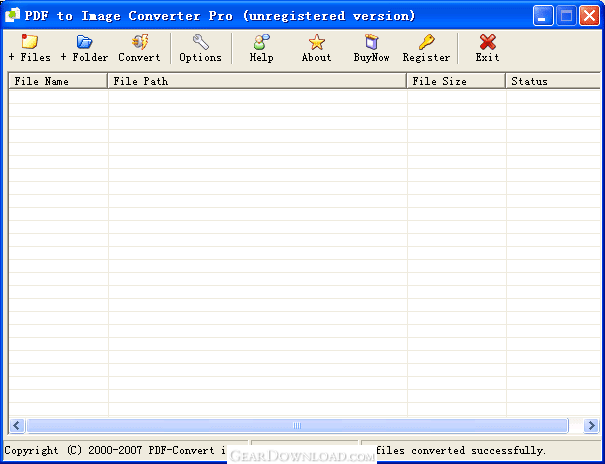Click the copyright text in status bar

click(x=115, y=451)
